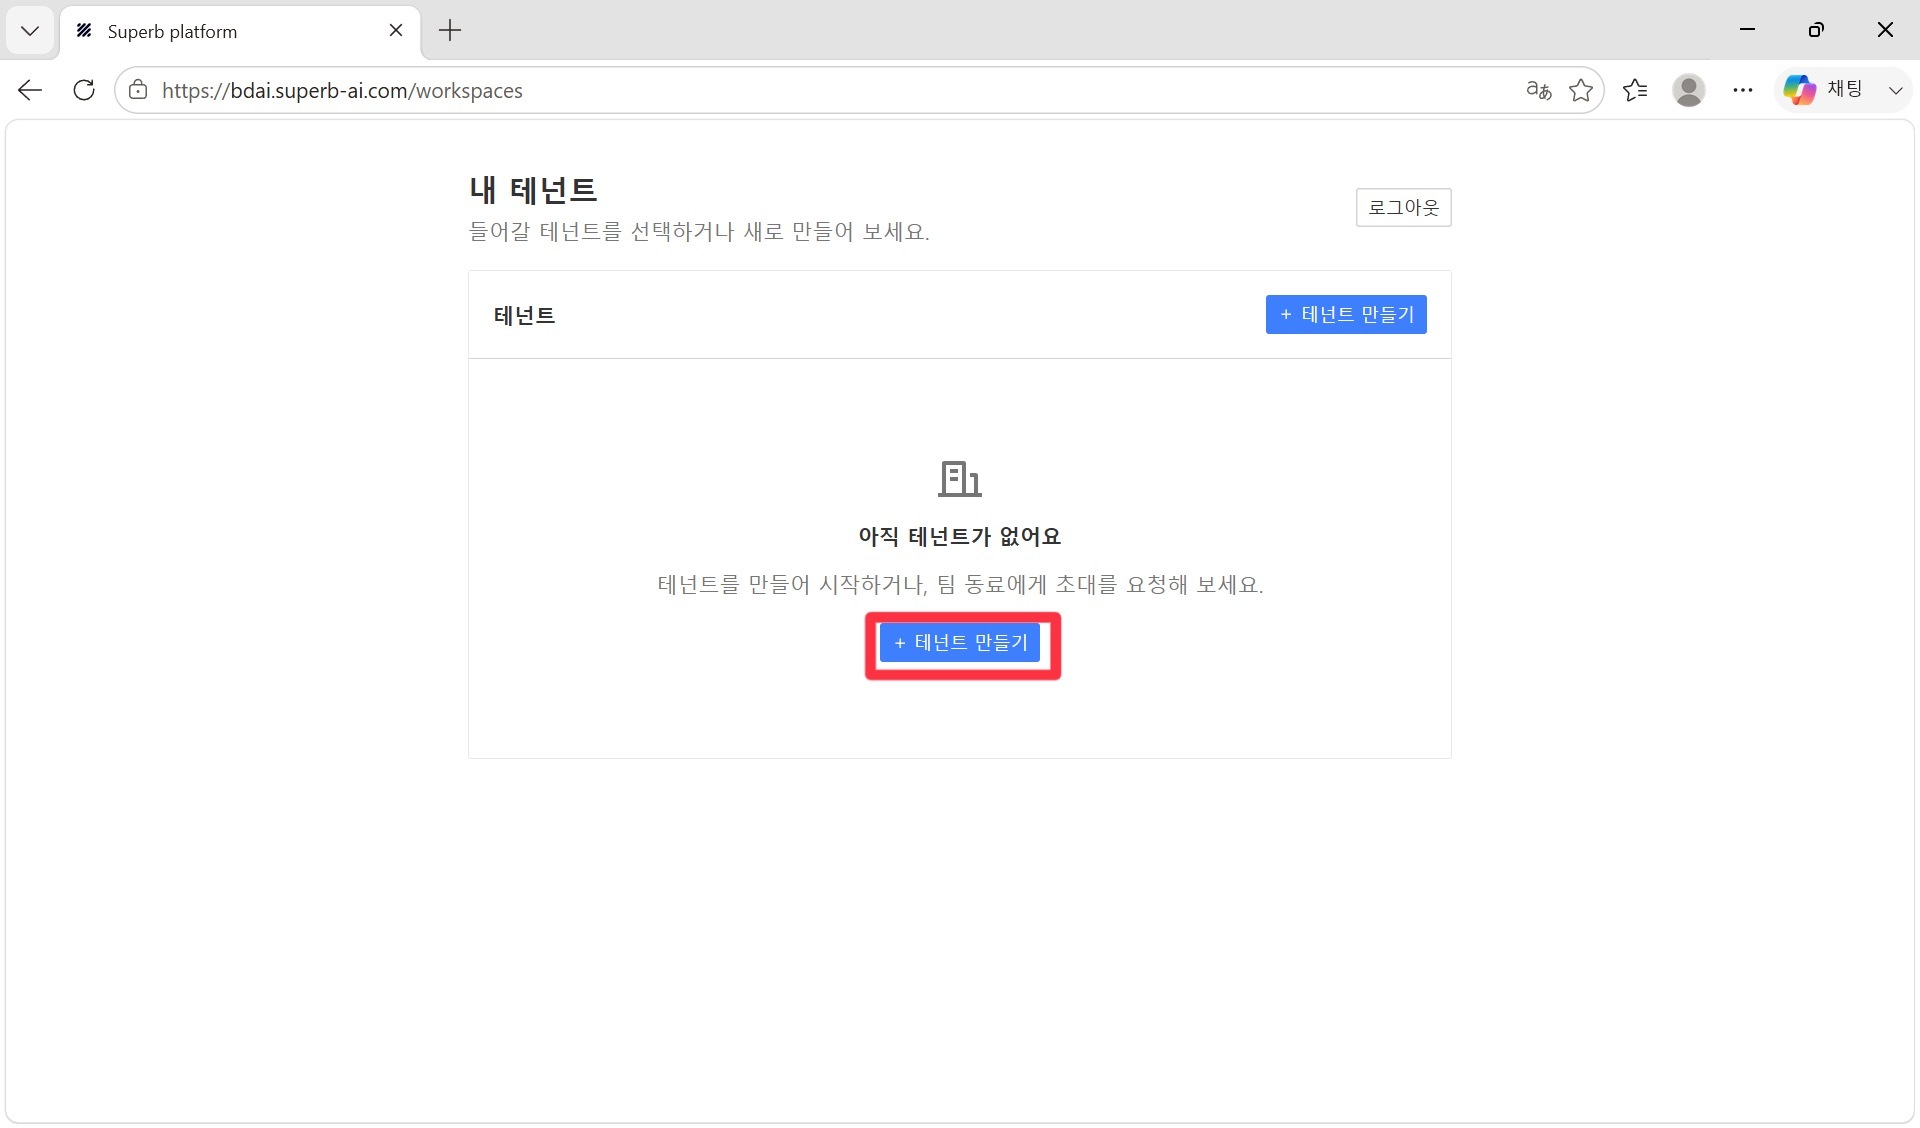Click the empty-state building icon
The image size is (1920, 1128).
[960, 478]
